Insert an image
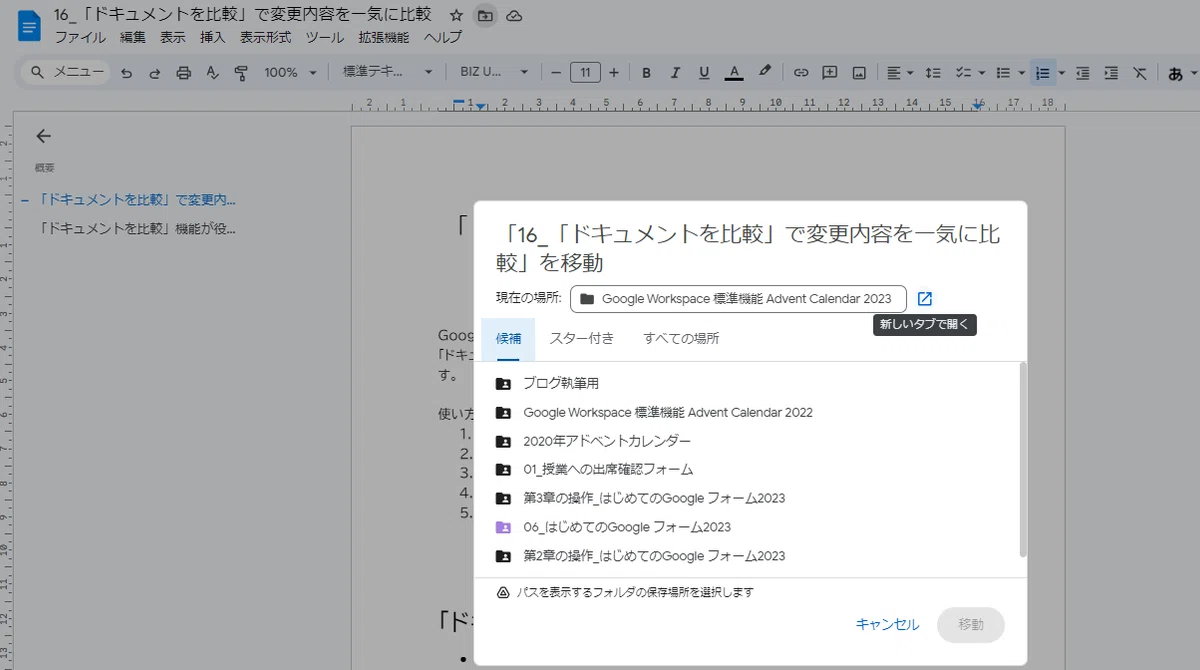The width and height of the screenshot is (1200, 670). [859, 72]
